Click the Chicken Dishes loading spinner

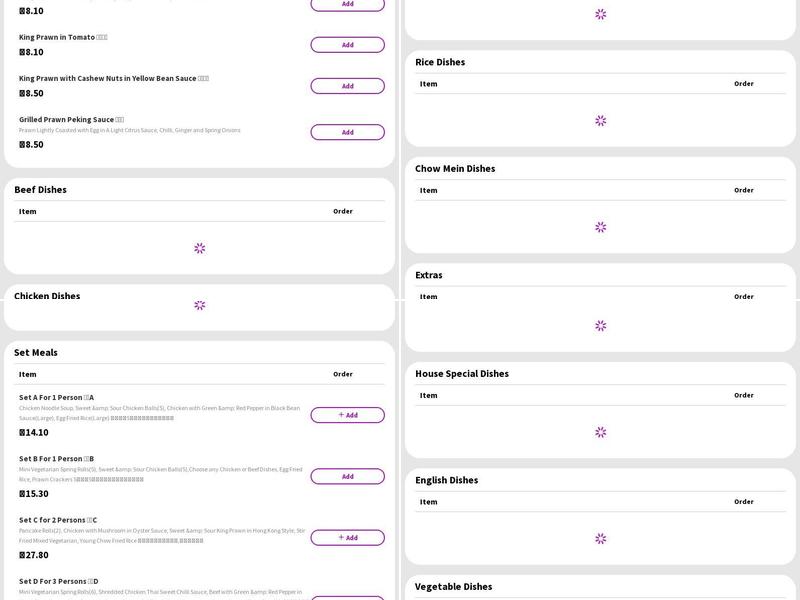[x=199, y=305]
